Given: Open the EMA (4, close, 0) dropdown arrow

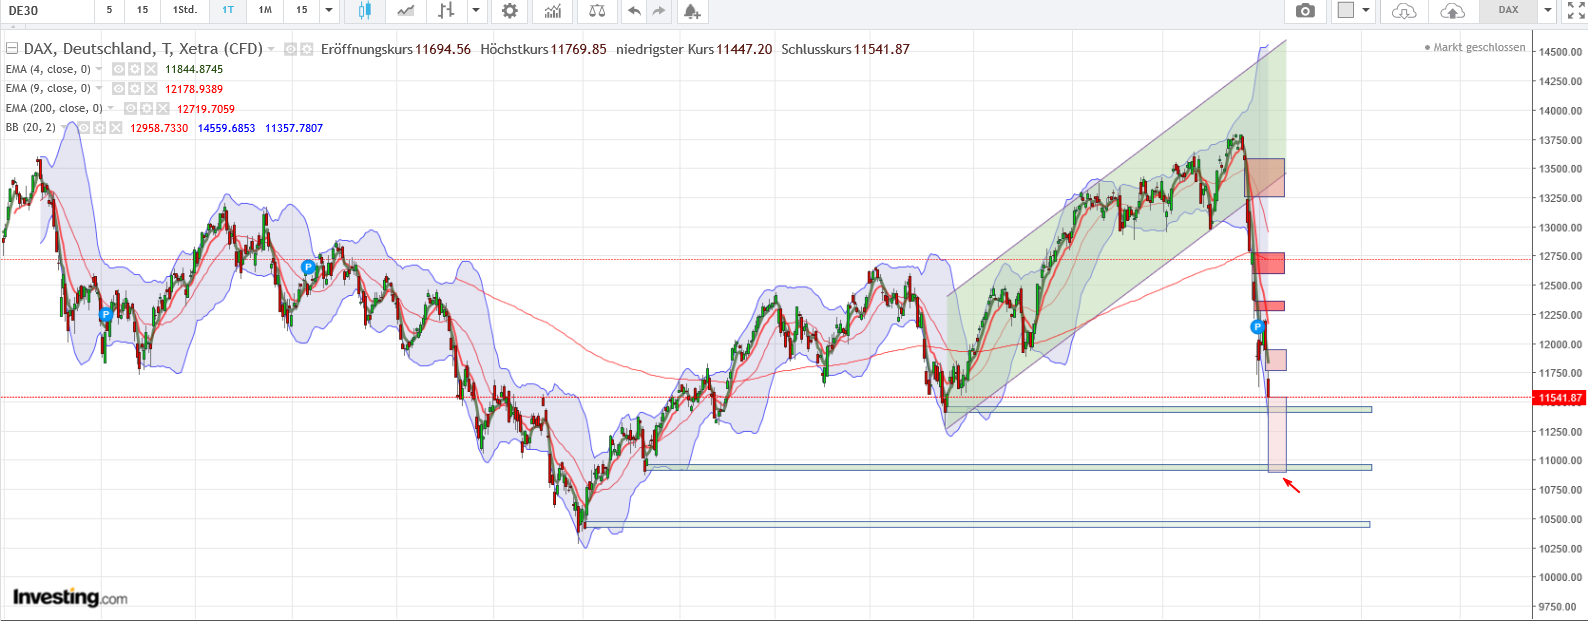Looking at the screenshot, I should pos(99,69).
